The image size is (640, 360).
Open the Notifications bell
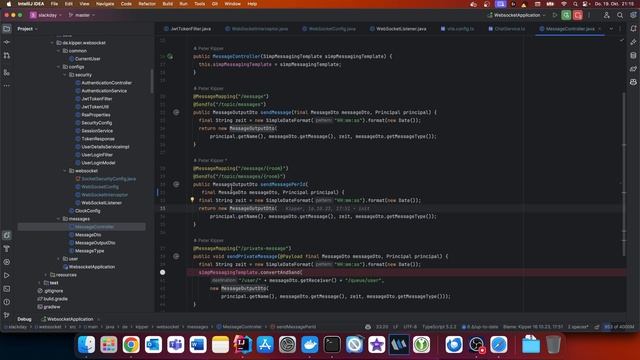[633, 29]
